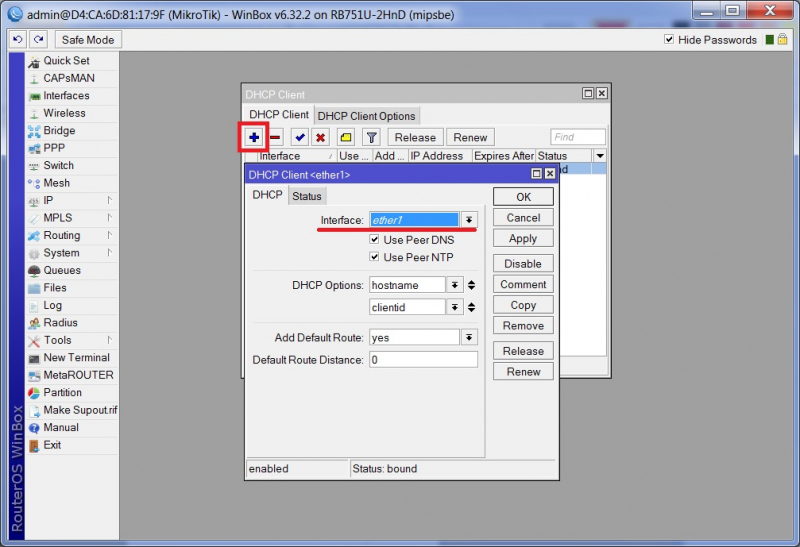Uncheck the Hide Passwords checkbox
The height and width of the screenshot is (547, 800).
tap(670, 40)
